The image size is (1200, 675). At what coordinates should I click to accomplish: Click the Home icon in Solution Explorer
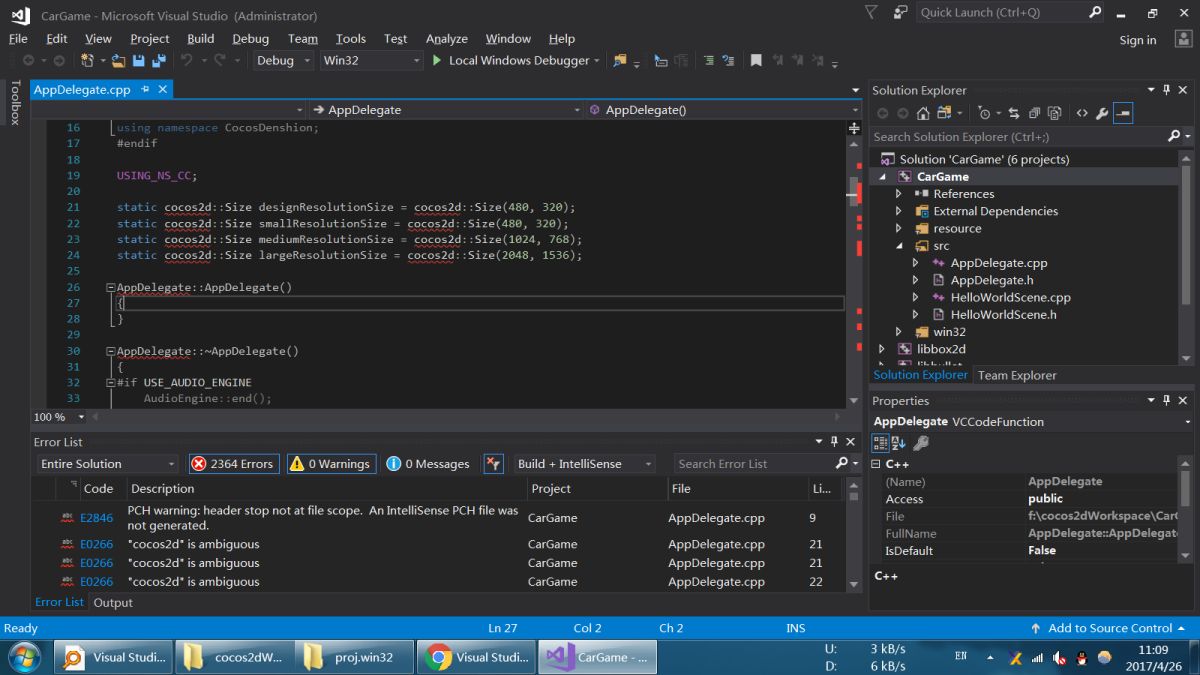[923, 113]
